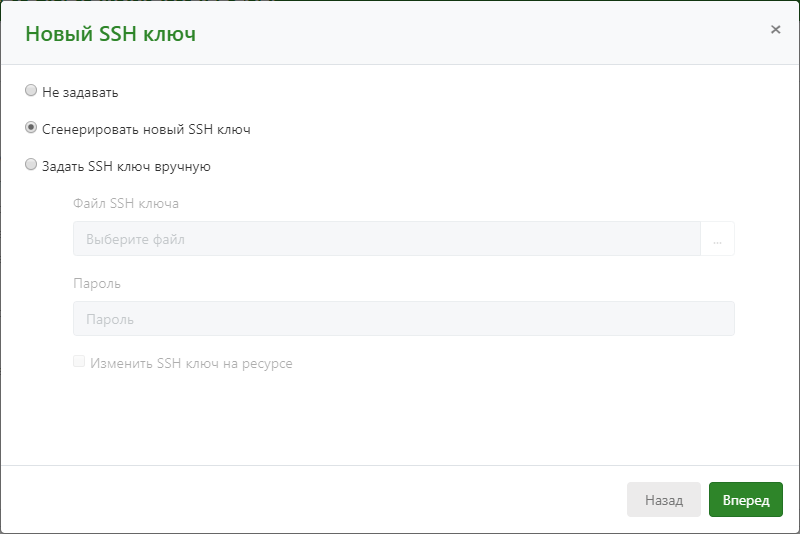The image size is (800, 534).
Task: Select the "Не задавать" radio button
Action: coord(31,91)
